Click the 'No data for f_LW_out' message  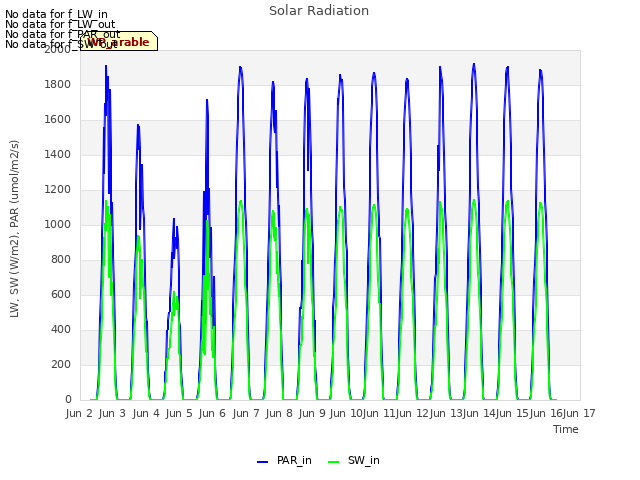[60, 24]
